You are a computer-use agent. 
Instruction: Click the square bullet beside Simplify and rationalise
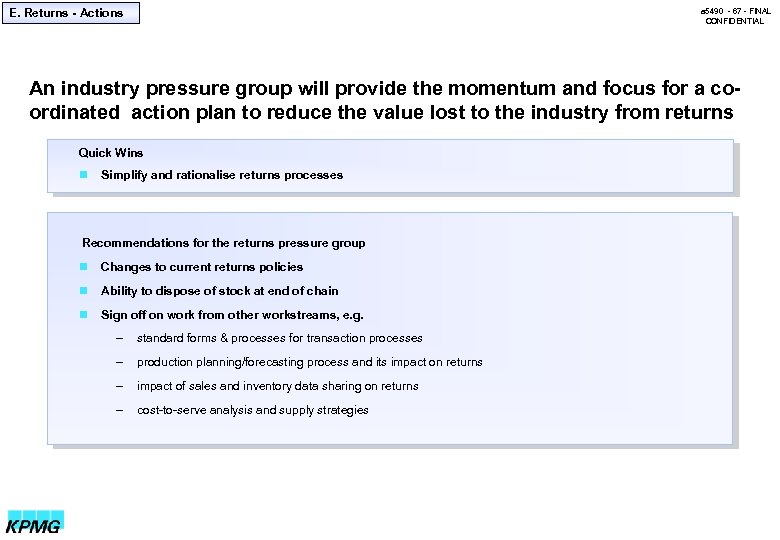84,175
